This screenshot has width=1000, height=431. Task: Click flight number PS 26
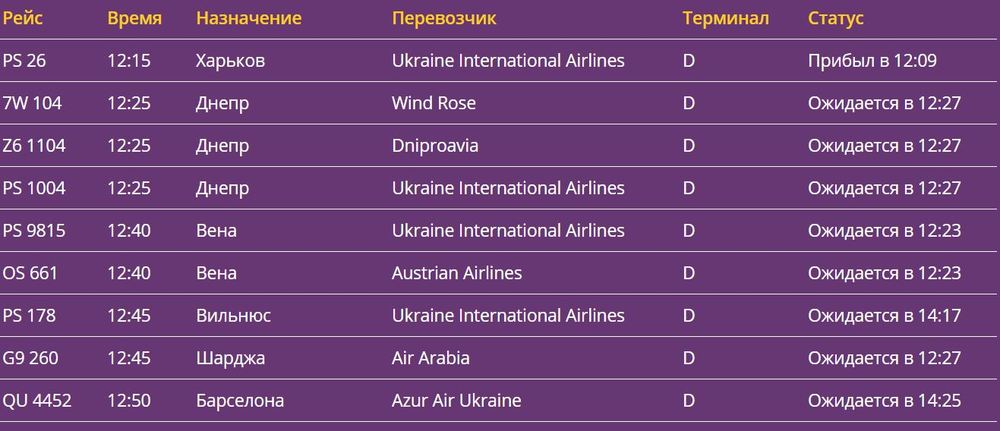click(x=25, y=61)
